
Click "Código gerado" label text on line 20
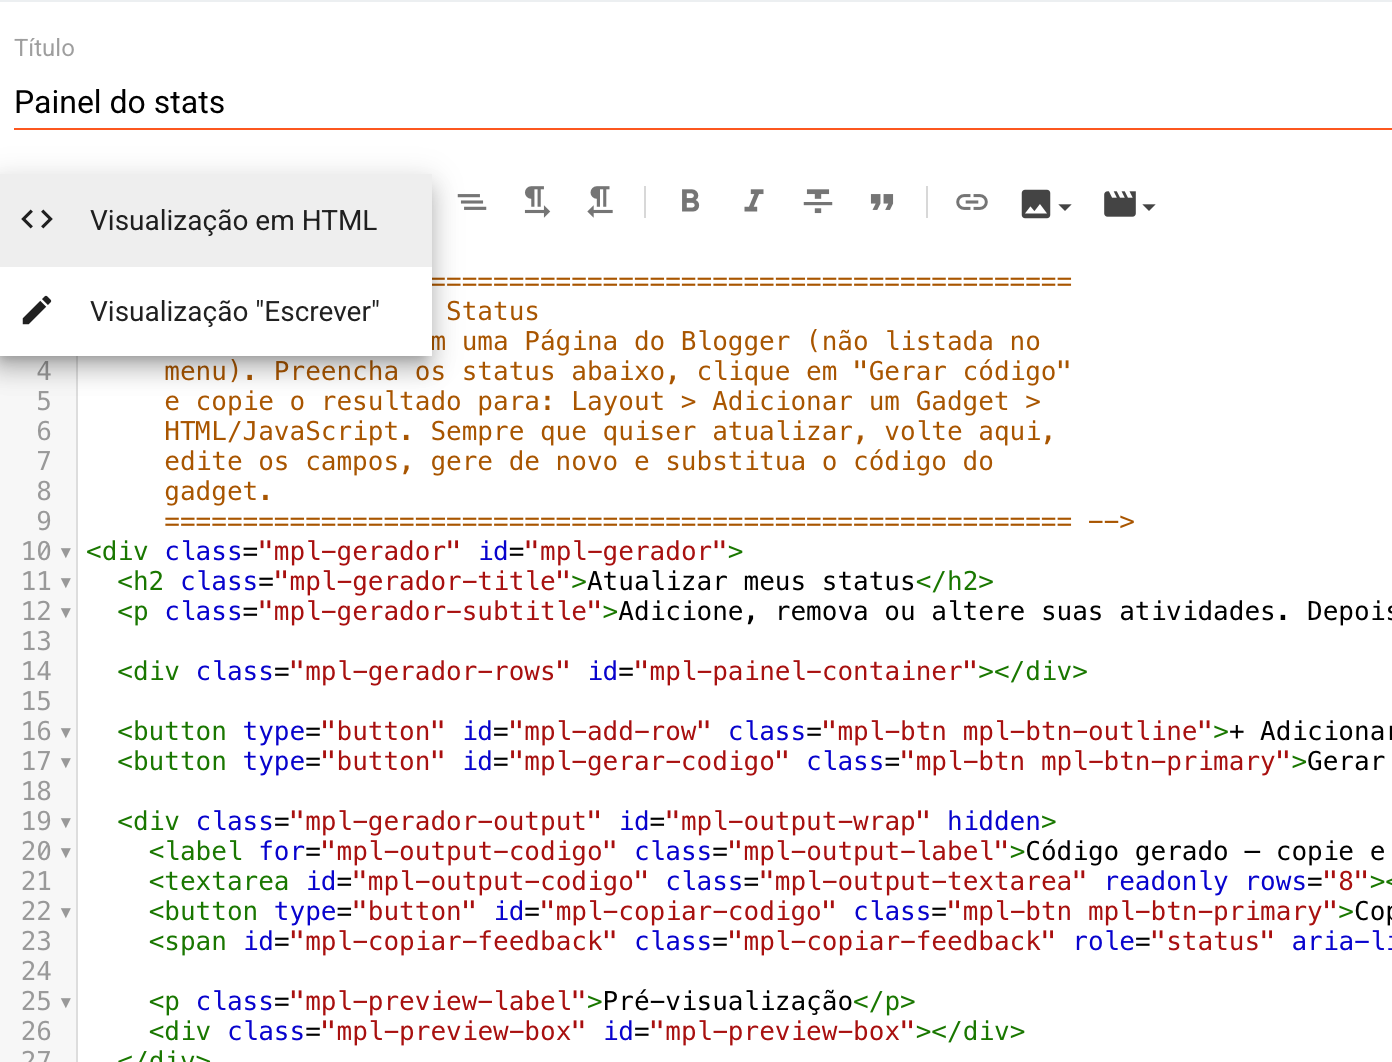pos(1127,851)
